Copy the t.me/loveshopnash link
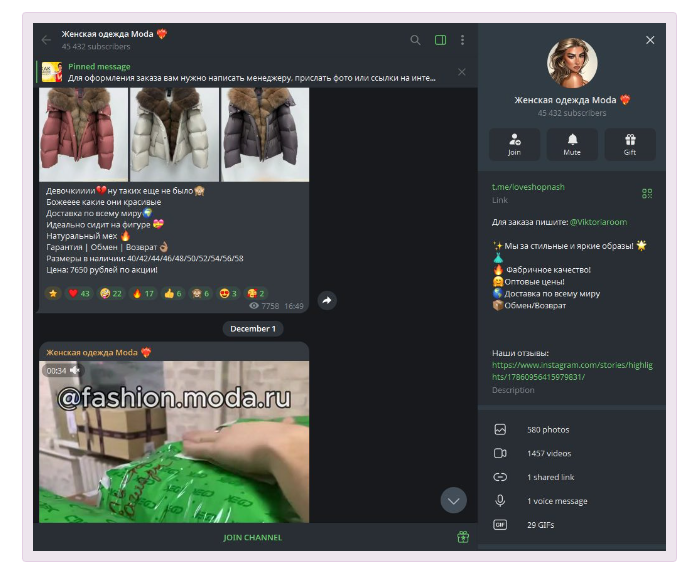 (528, 187)
